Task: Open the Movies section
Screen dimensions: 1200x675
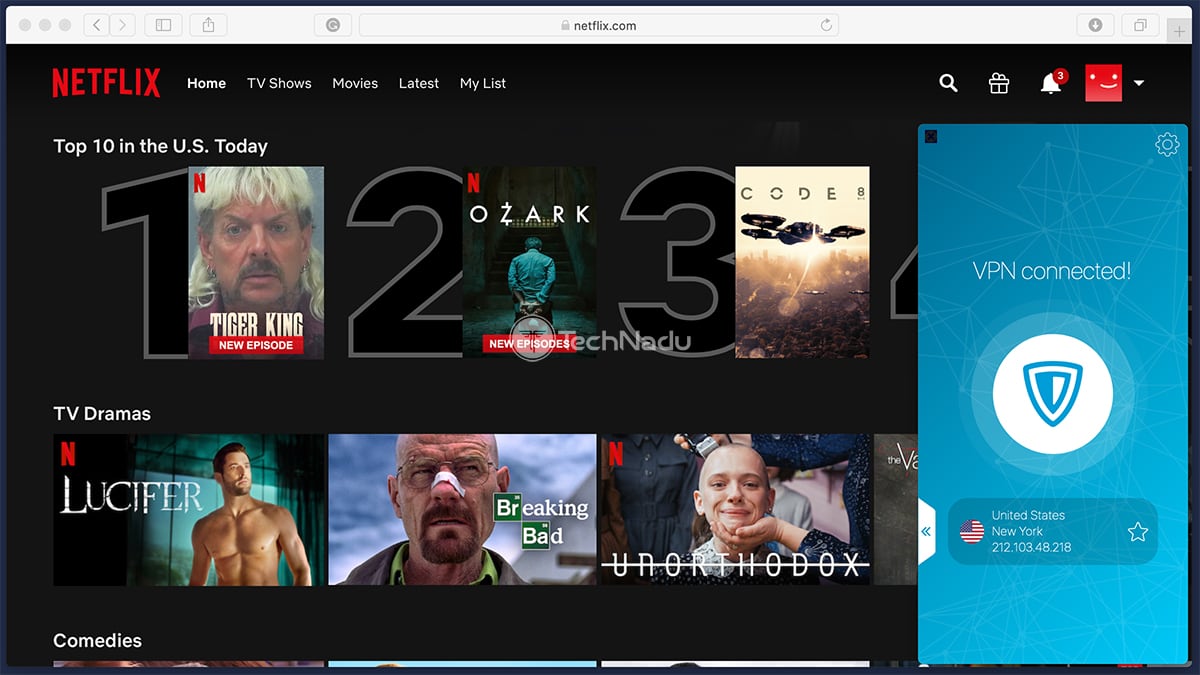Action: [355, 84]
